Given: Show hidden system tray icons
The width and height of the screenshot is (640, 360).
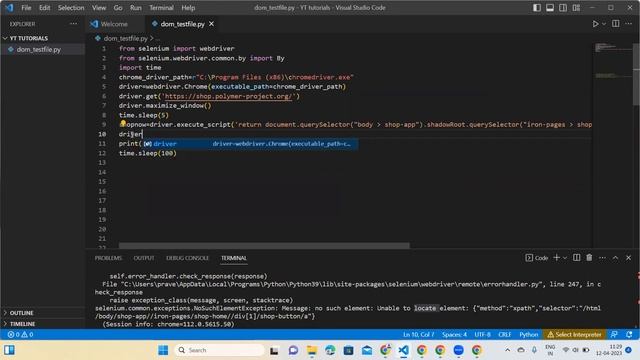Looking at the screenshot, I should click(507, 350).
